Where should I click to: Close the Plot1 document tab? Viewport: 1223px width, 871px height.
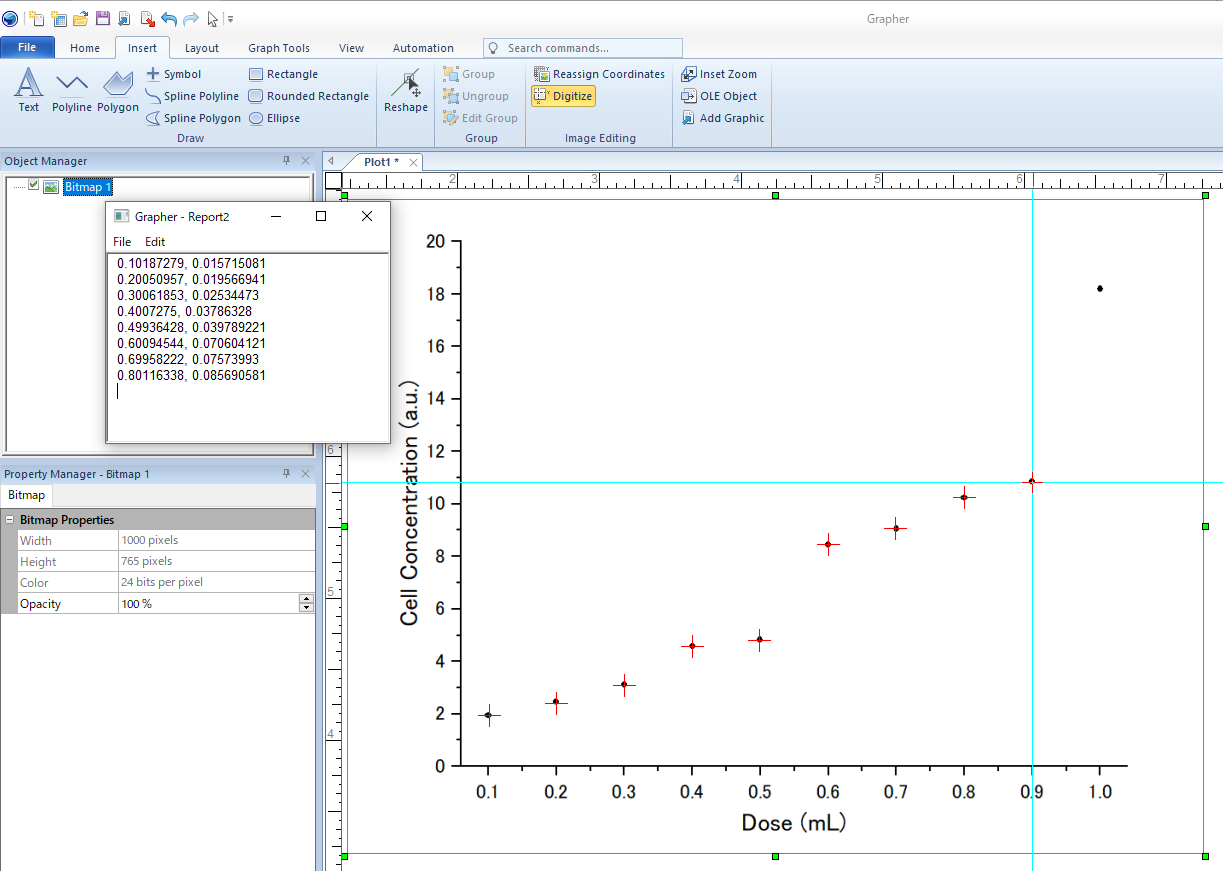[x=414, y=162]
